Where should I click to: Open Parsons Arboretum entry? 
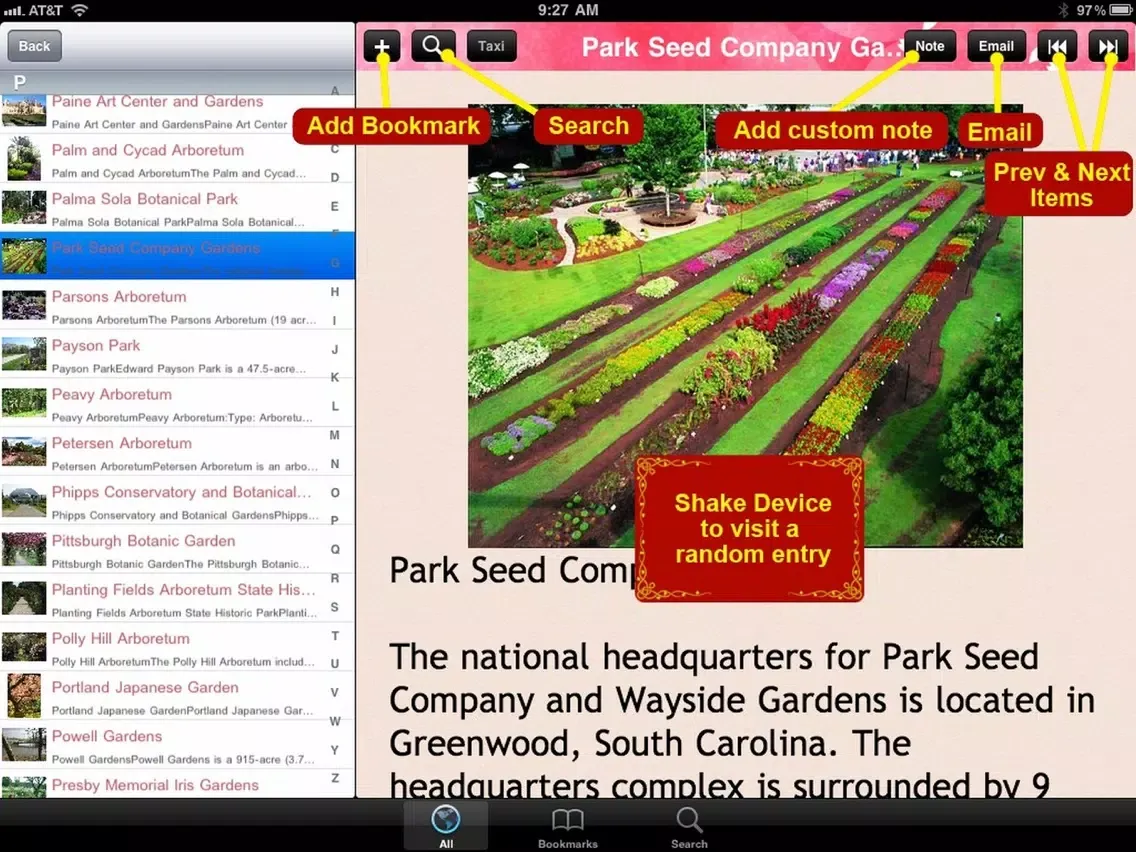[x=178, y=305]
